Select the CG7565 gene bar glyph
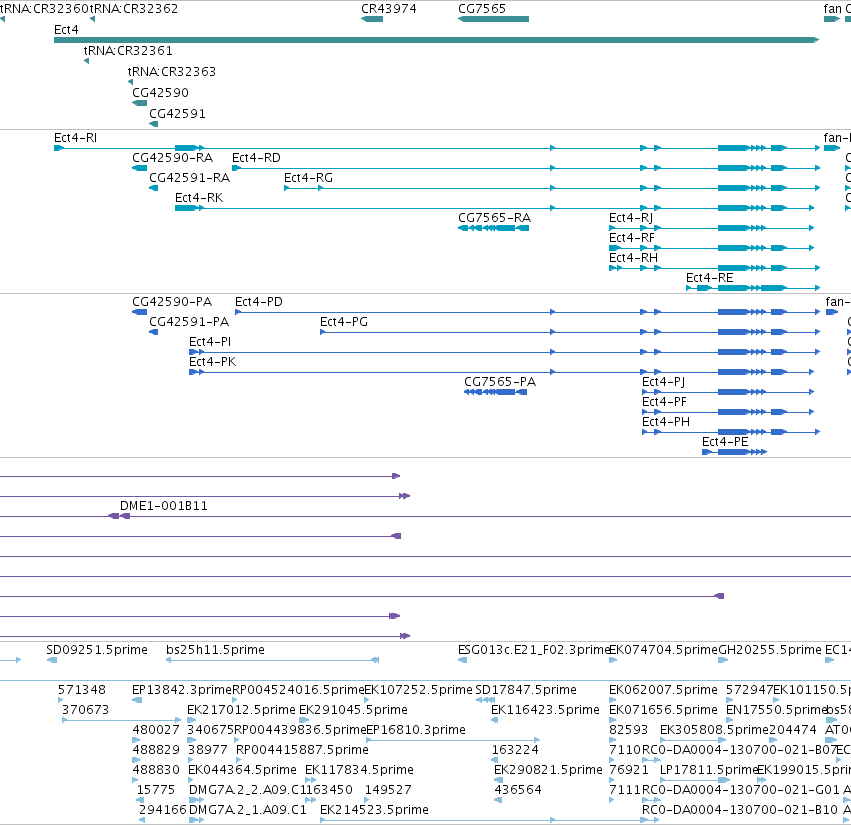The height and width of the screenshot is (825, 851). coord(493,19)
